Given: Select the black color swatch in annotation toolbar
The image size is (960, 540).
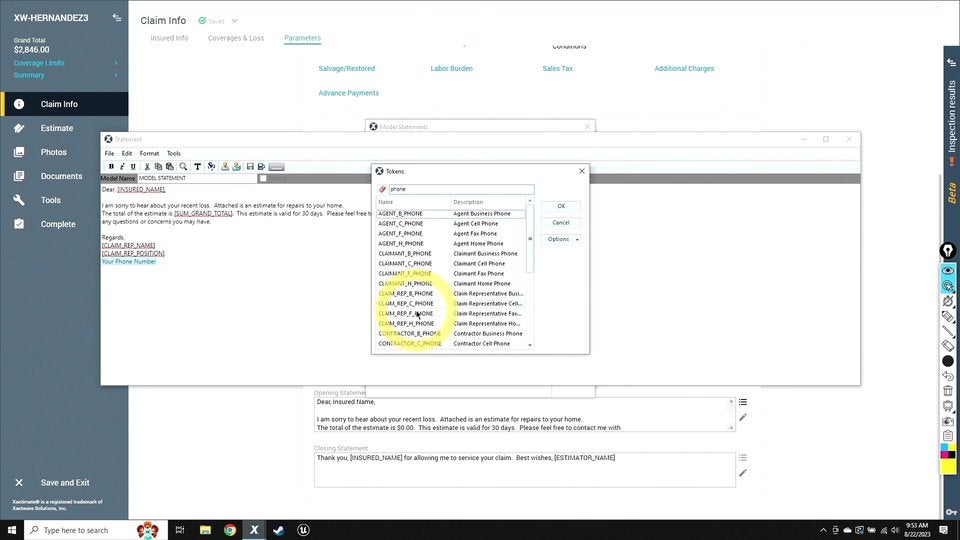Looking at the screenshot, I should tap(948, 361).
